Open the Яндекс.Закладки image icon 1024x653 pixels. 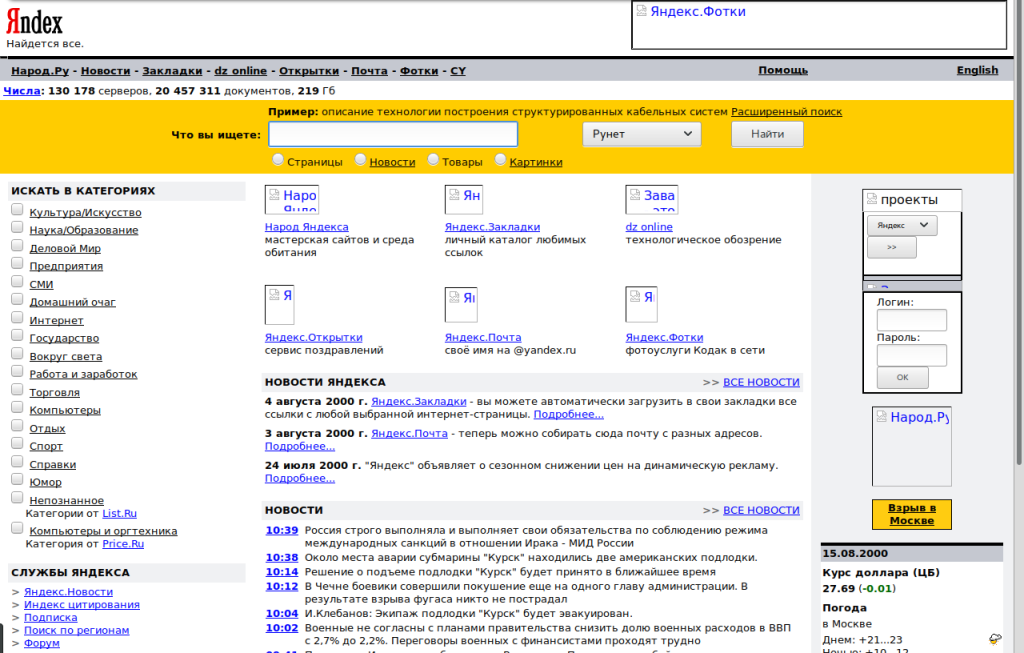coord(464,199)
